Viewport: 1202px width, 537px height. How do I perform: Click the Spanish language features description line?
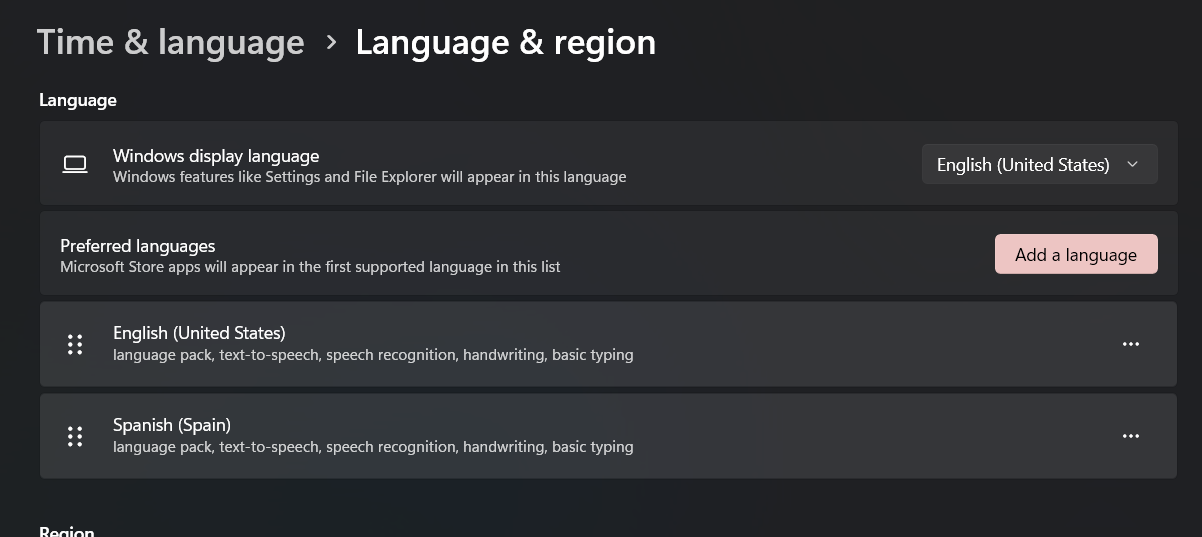(x=373, y=447)
